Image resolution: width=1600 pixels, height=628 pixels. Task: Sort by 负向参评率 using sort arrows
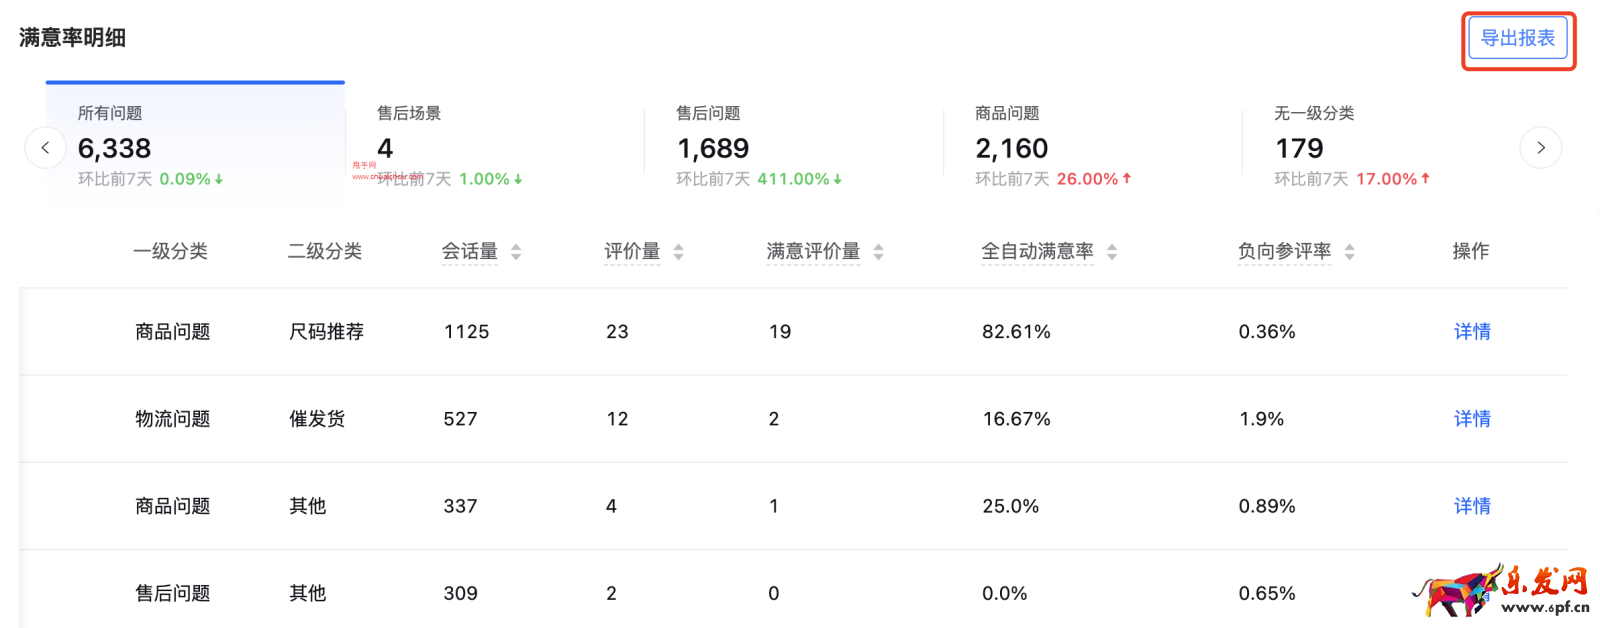1349,252
